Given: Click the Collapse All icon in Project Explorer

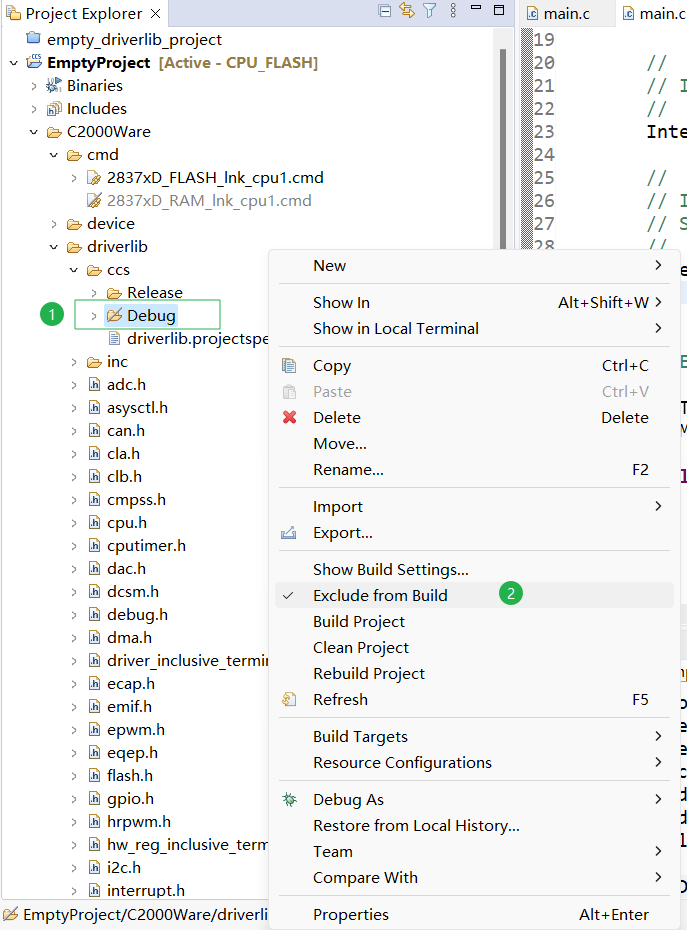Looking at the screenshot, I should click(x=385, y=11).
